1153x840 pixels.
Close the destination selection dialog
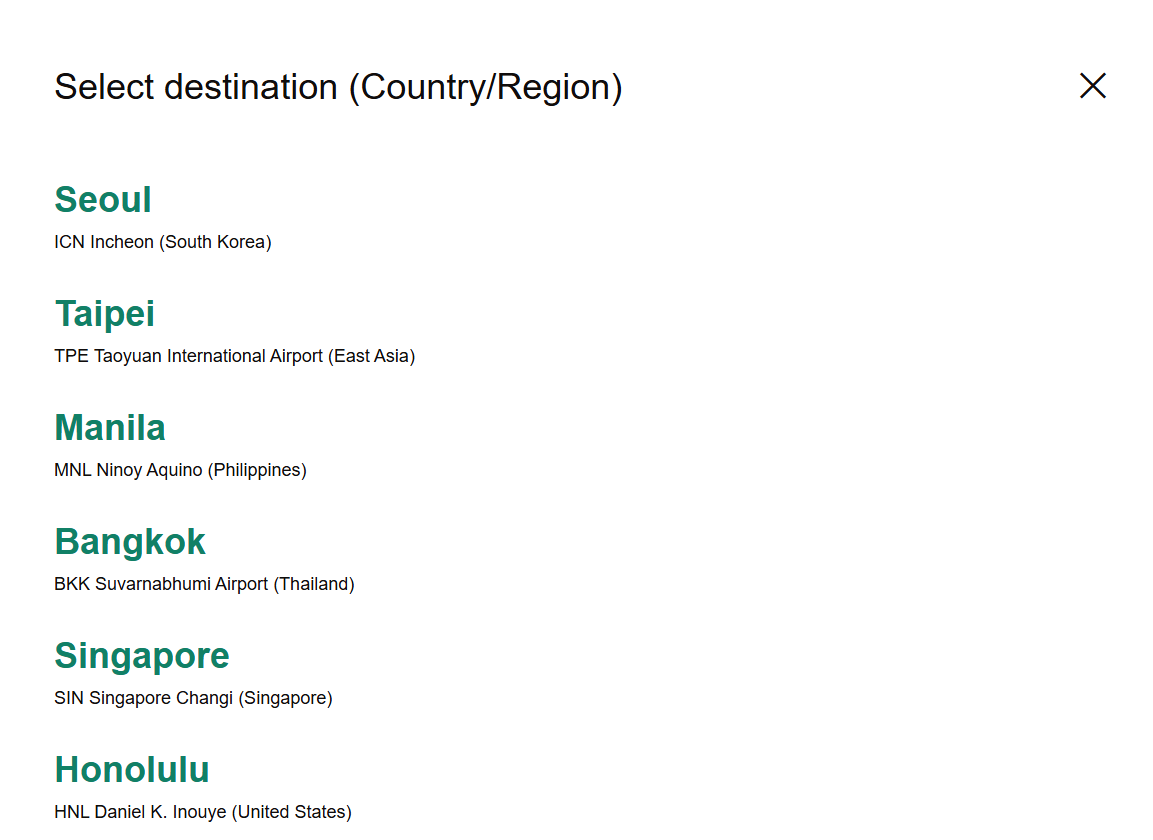click(x=1092, y=86)
